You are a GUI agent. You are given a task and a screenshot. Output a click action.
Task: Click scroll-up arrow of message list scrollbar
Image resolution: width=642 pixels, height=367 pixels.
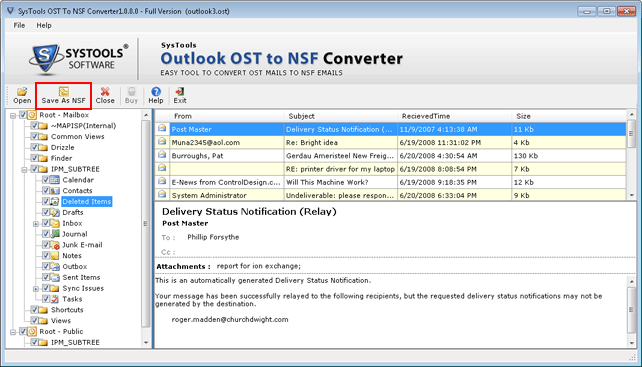click(x=631, y=115)
